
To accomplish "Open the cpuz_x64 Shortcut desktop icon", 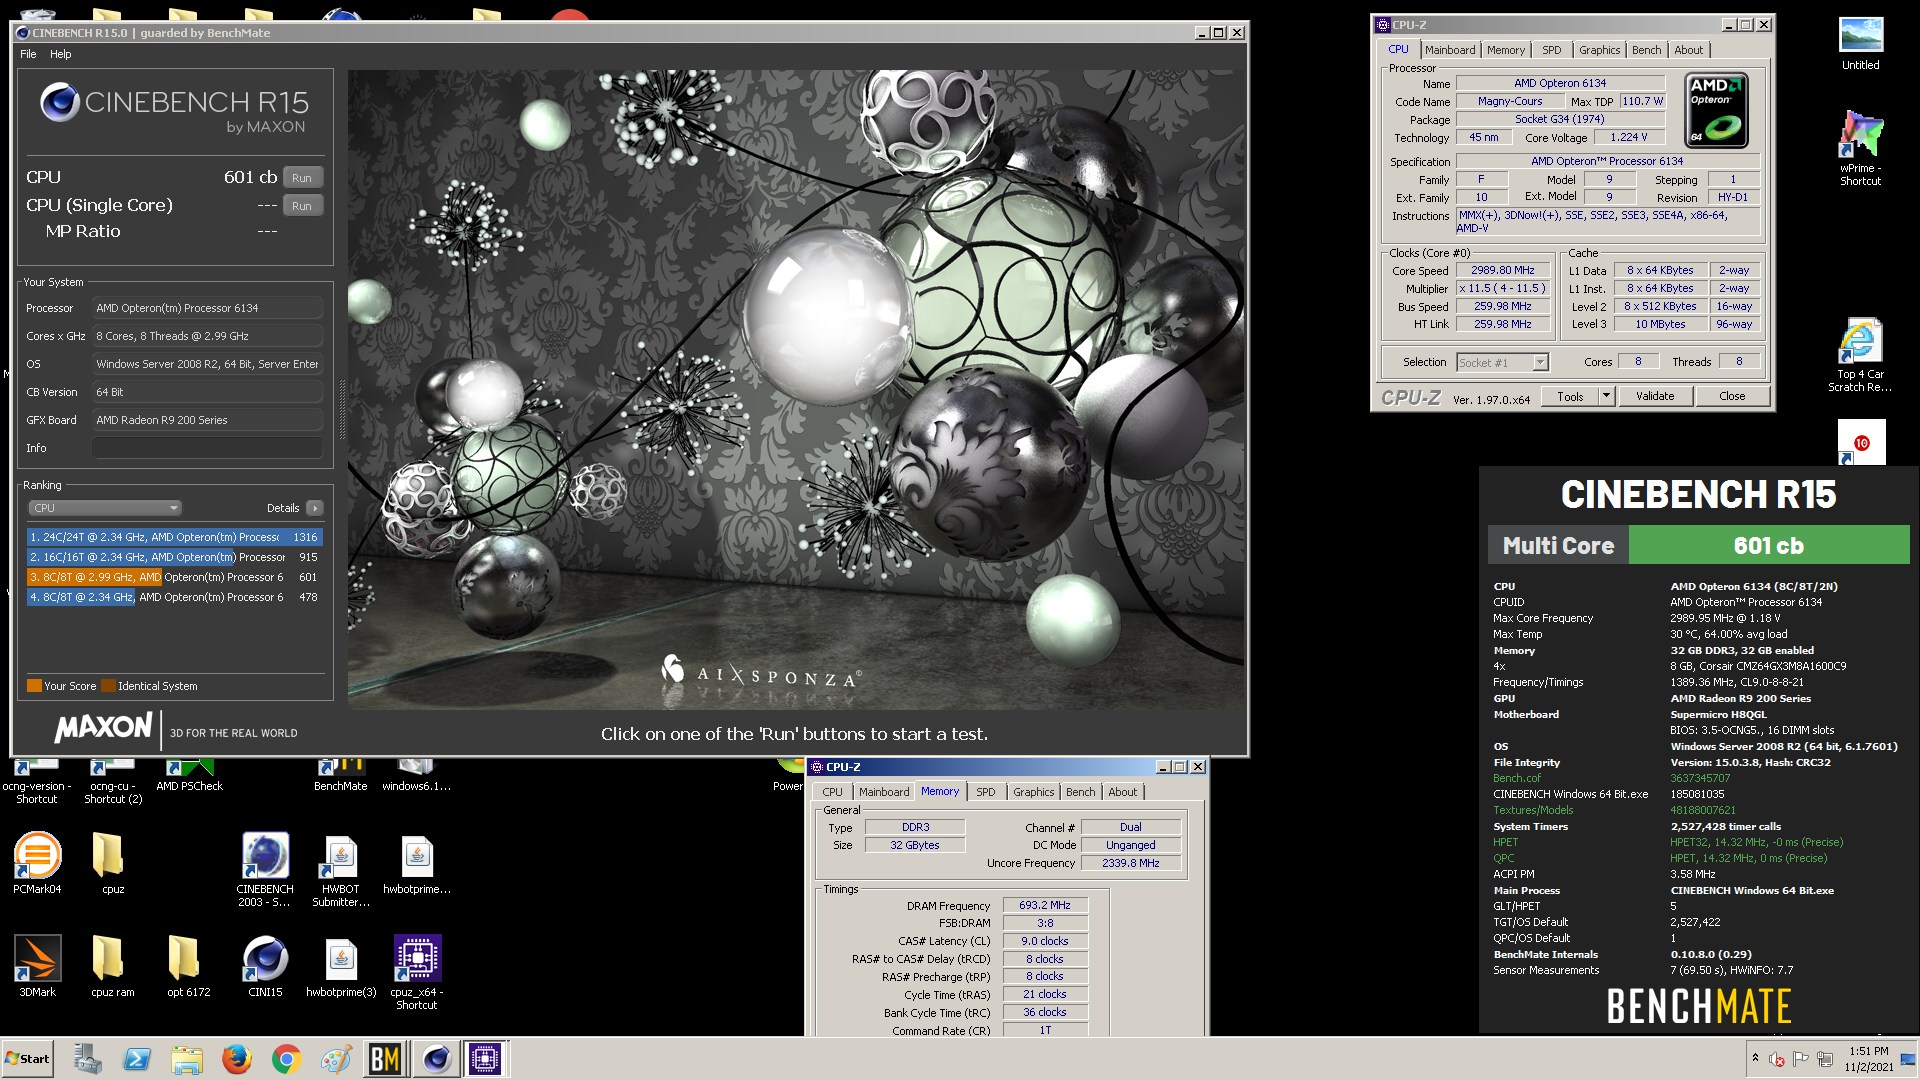I will click(417, 973).
